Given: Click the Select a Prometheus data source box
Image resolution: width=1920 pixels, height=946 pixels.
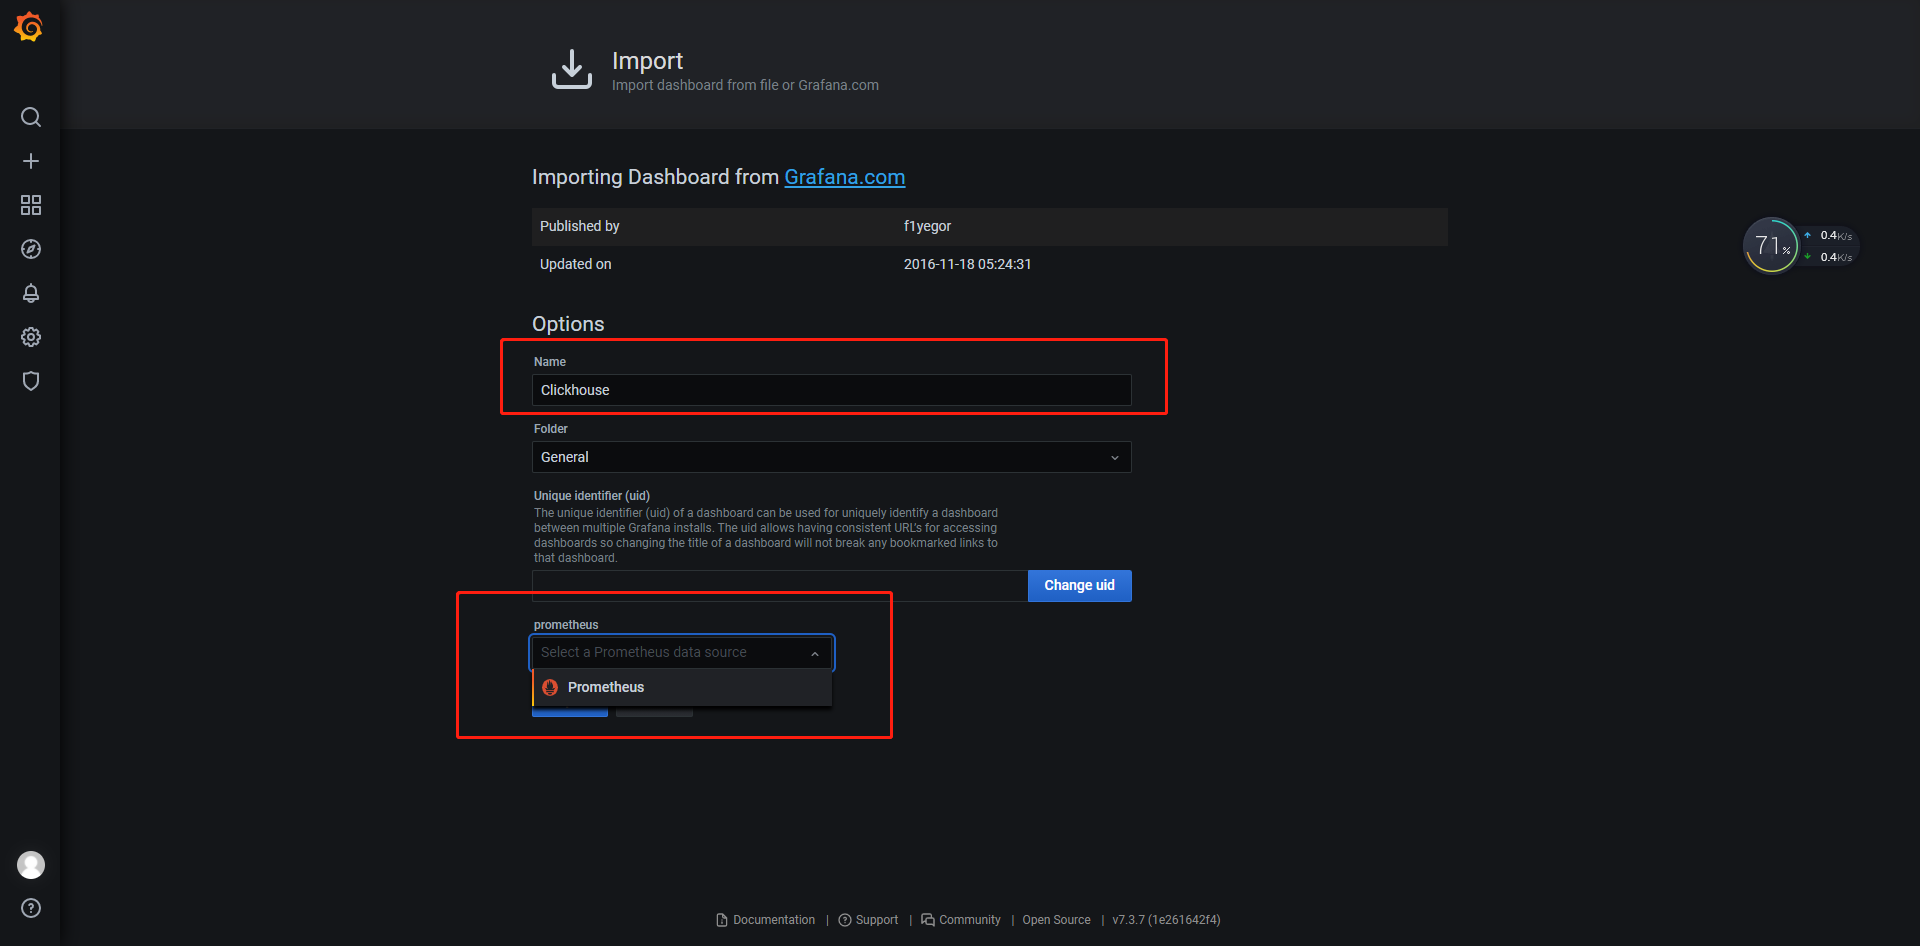Looking at the screenshot, I should tap(682, 652).
